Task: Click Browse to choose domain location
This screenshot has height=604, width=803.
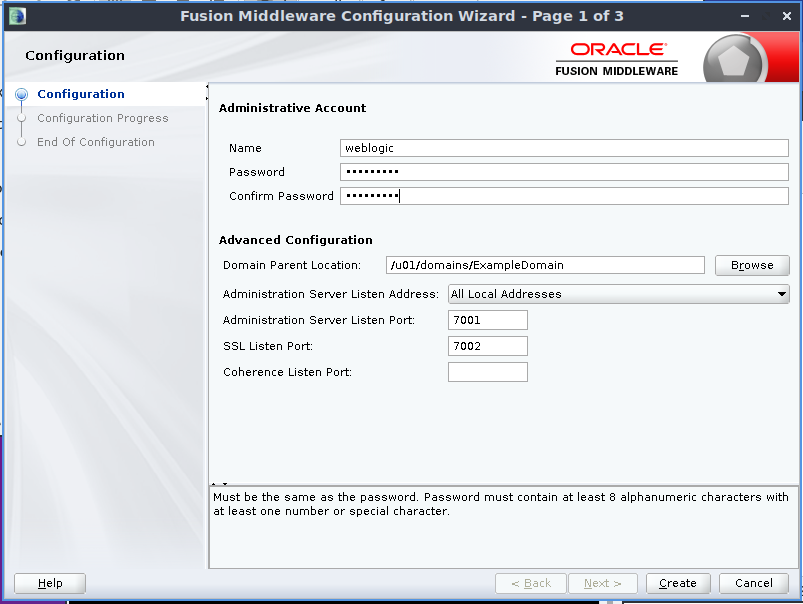Action: tap(752, 265)
